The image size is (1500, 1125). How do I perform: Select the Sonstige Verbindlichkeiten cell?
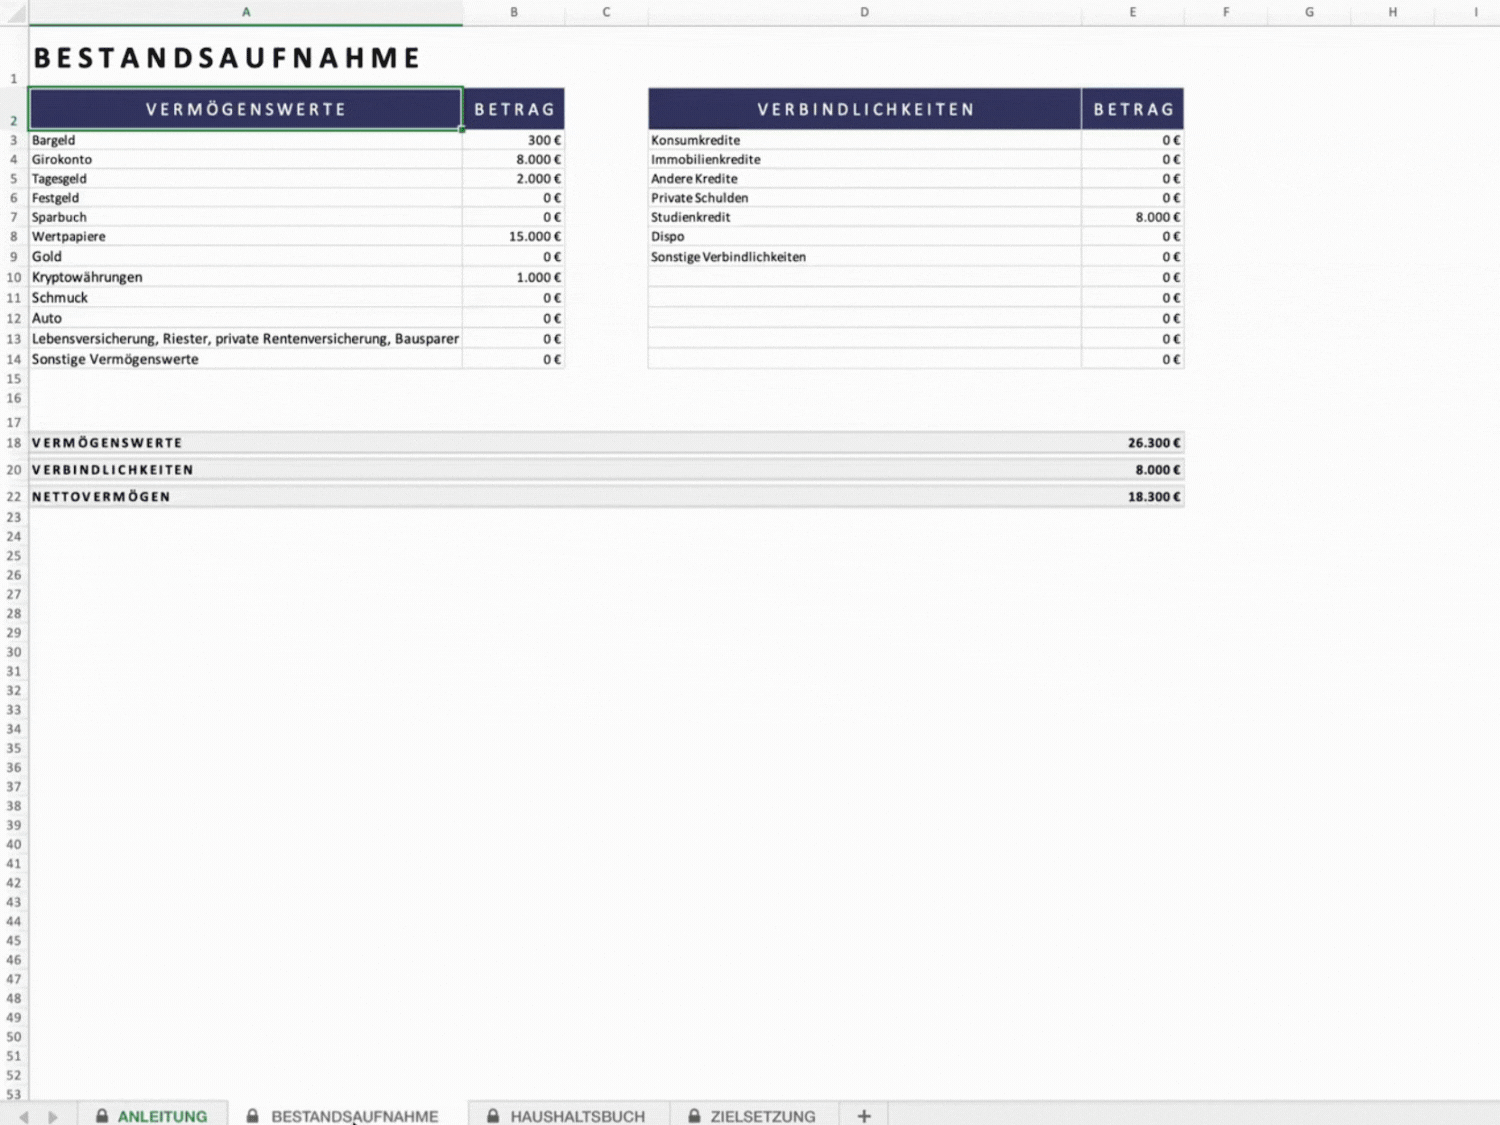click(865, 256)
